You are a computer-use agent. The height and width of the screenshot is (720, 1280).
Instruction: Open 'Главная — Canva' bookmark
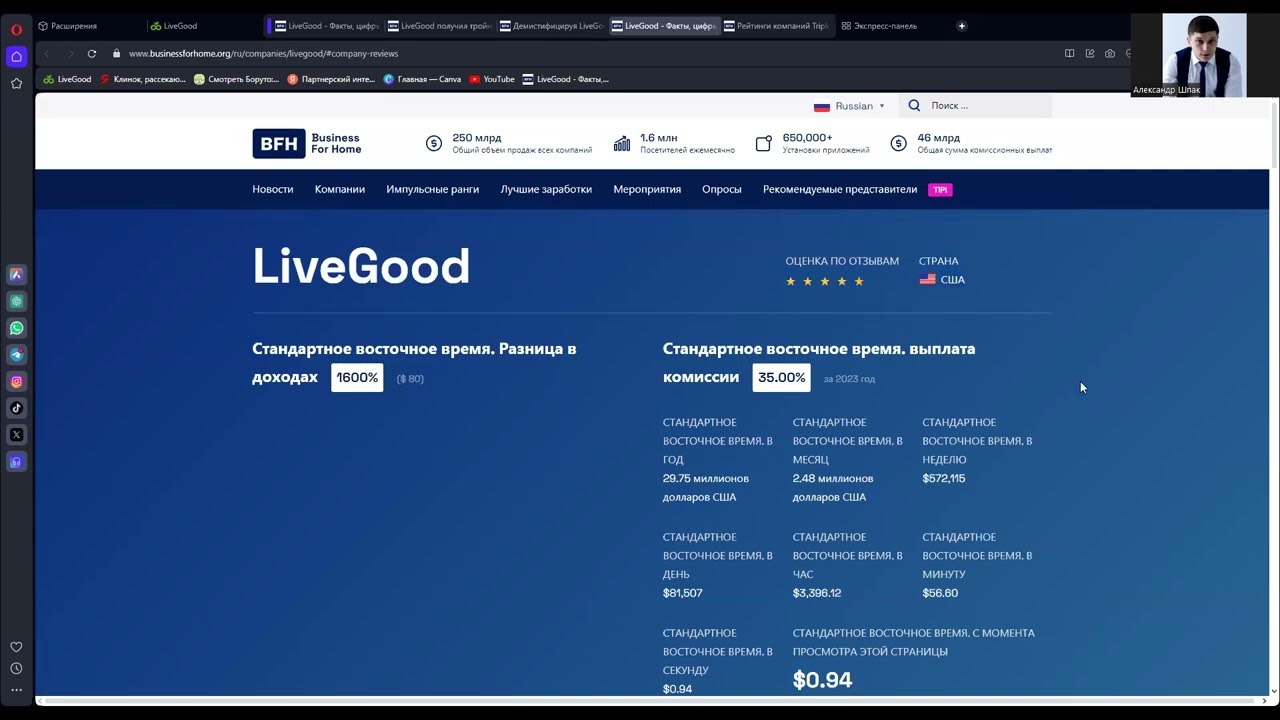tap(423, 79)
